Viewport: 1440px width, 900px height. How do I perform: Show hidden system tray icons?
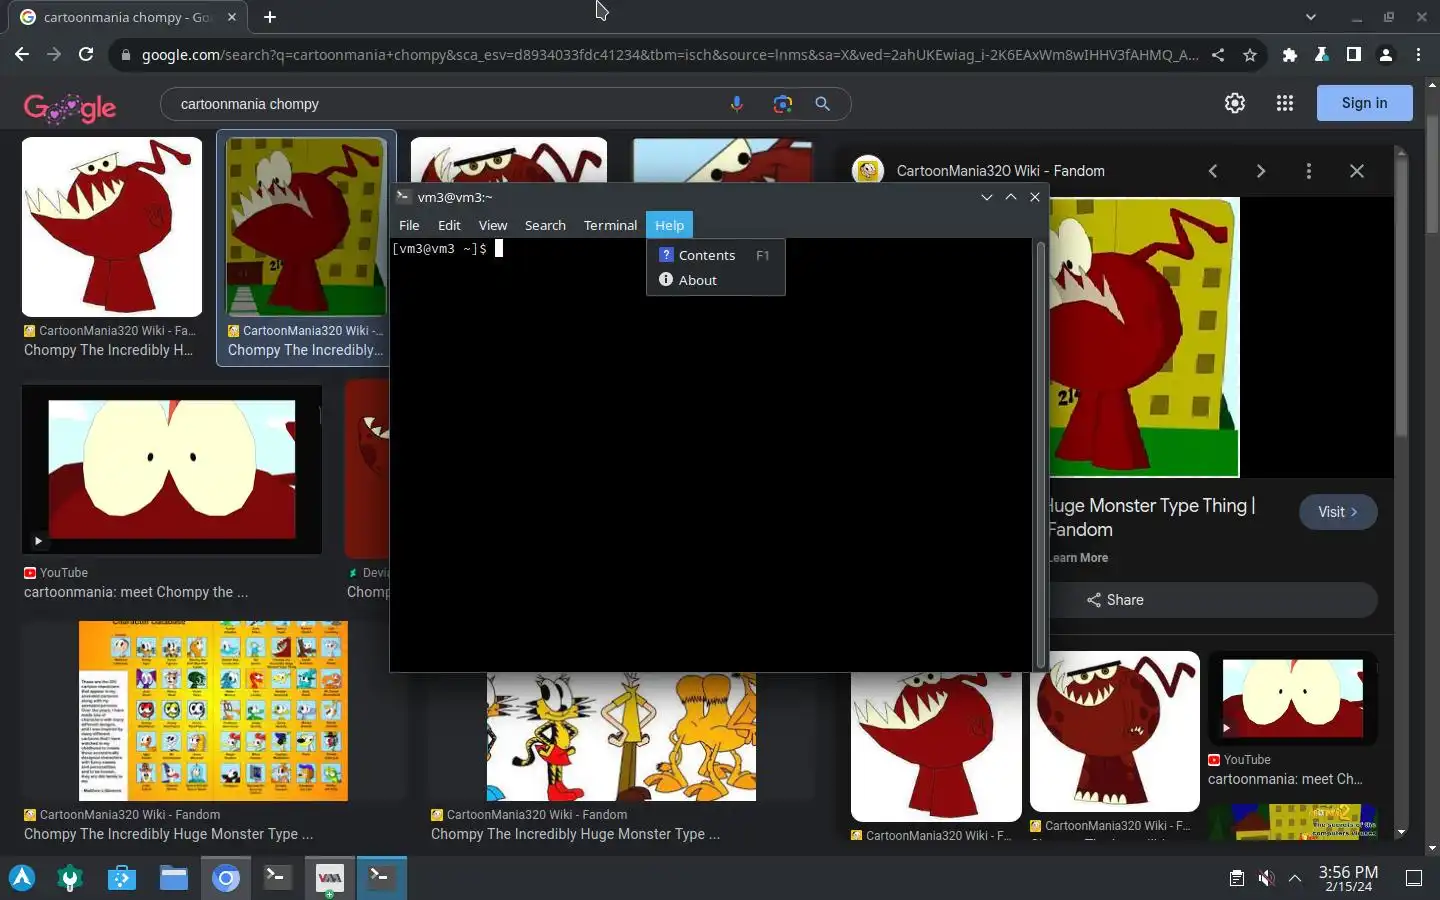pos(1295,878)
